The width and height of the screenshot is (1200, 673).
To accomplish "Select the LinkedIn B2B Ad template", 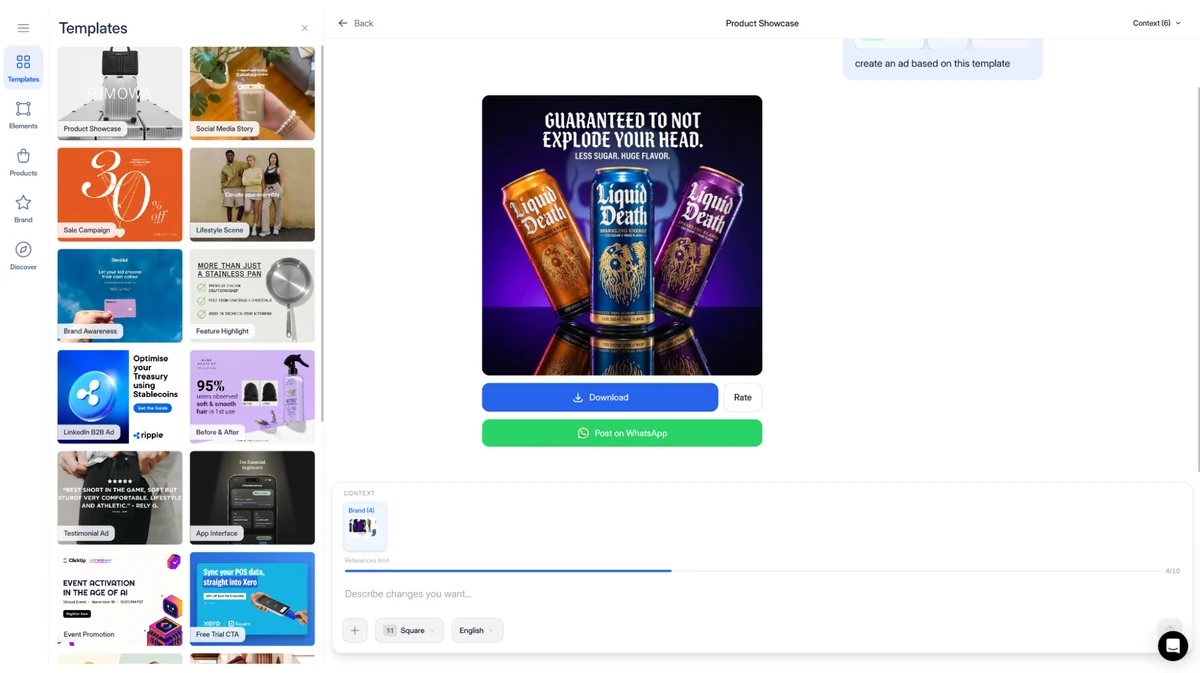I will [120, 396].
